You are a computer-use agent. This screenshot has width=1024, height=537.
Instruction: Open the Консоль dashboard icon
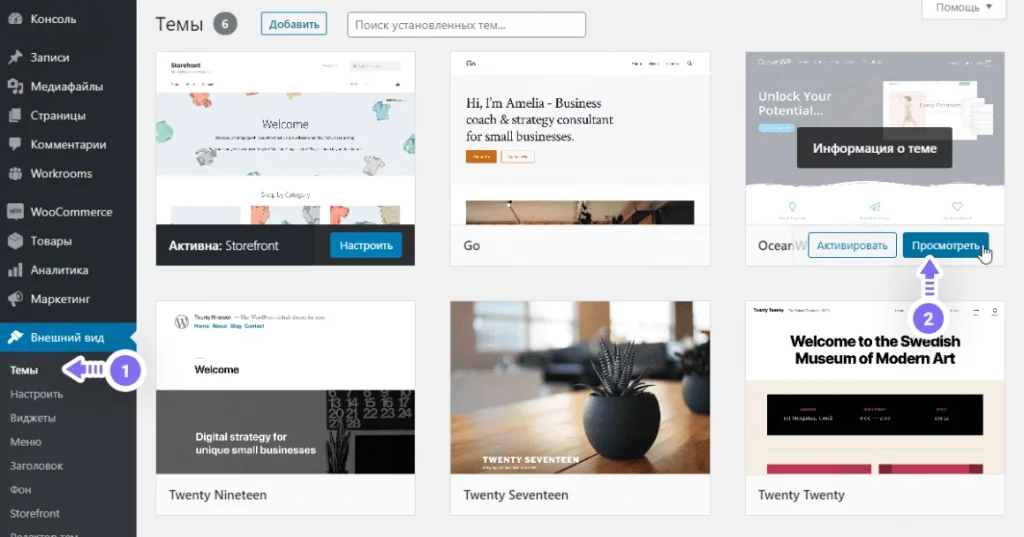pyautogui.click(x=15, y=19)
